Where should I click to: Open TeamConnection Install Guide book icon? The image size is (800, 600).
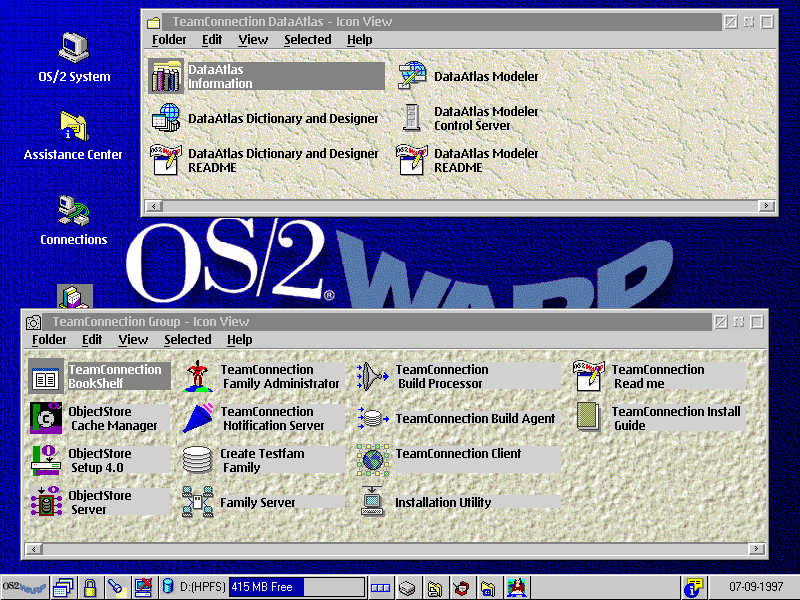click(589, 418)
